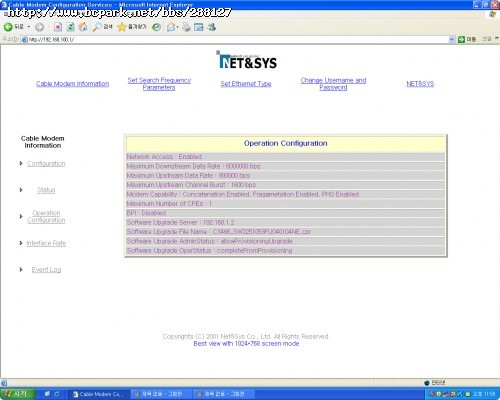Screen dimensions: 500x400
Task: Click the Operation Configuration table header
Action: coord(285,144)
